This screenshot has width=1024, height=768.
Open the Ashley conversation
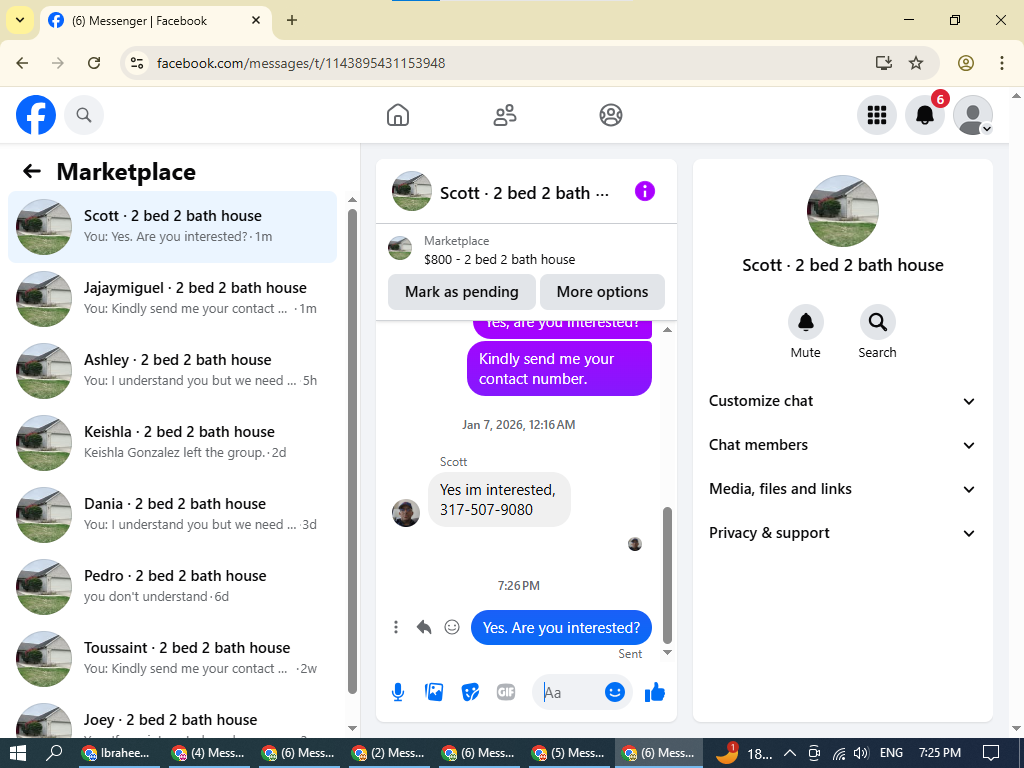pos(172,370)
